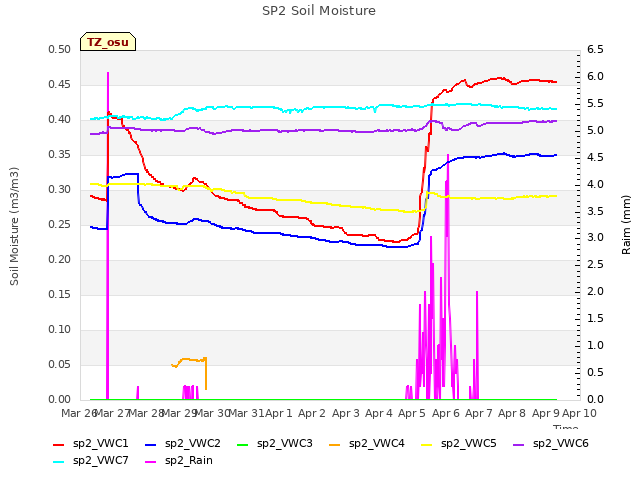Viewport: 640px width, 480px height.
Task: Click the Apr 2 date label
Action: [x=312, y=413]
